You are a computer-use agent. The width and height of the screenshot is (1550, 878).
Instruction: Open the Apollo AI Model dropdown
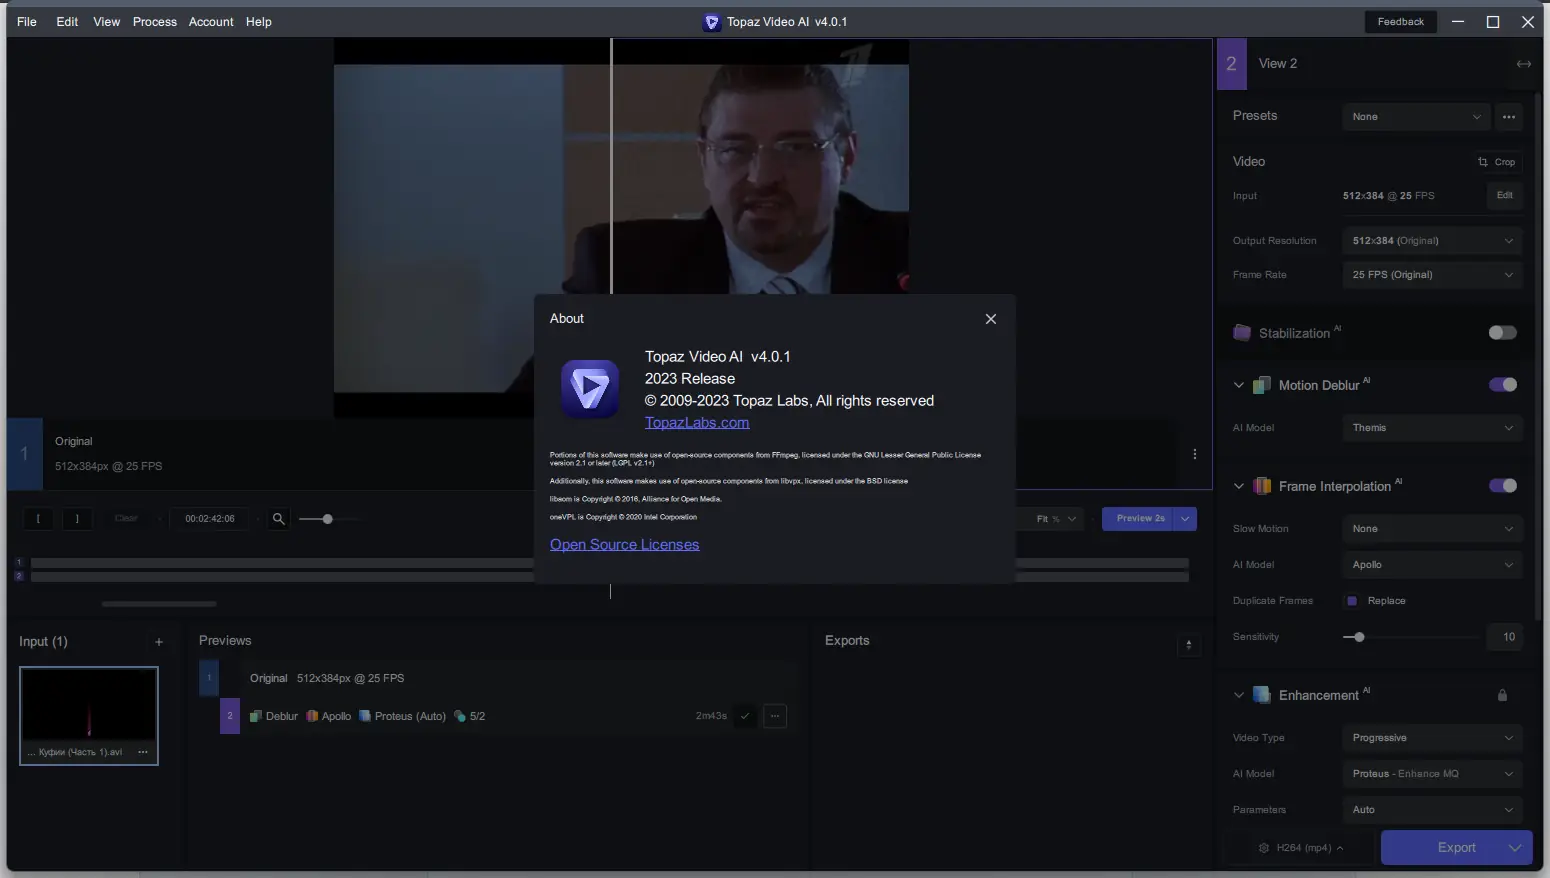point(1432,565)
